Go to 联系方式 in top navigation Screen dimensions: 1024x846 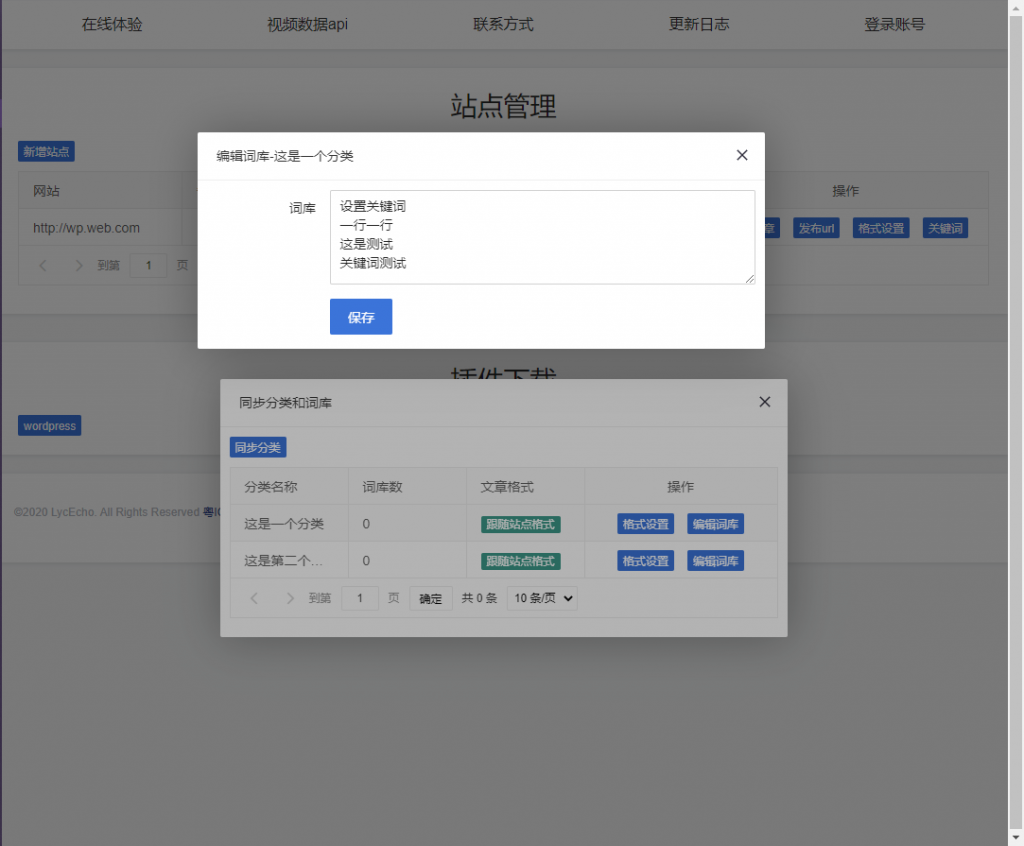point(503,24)
